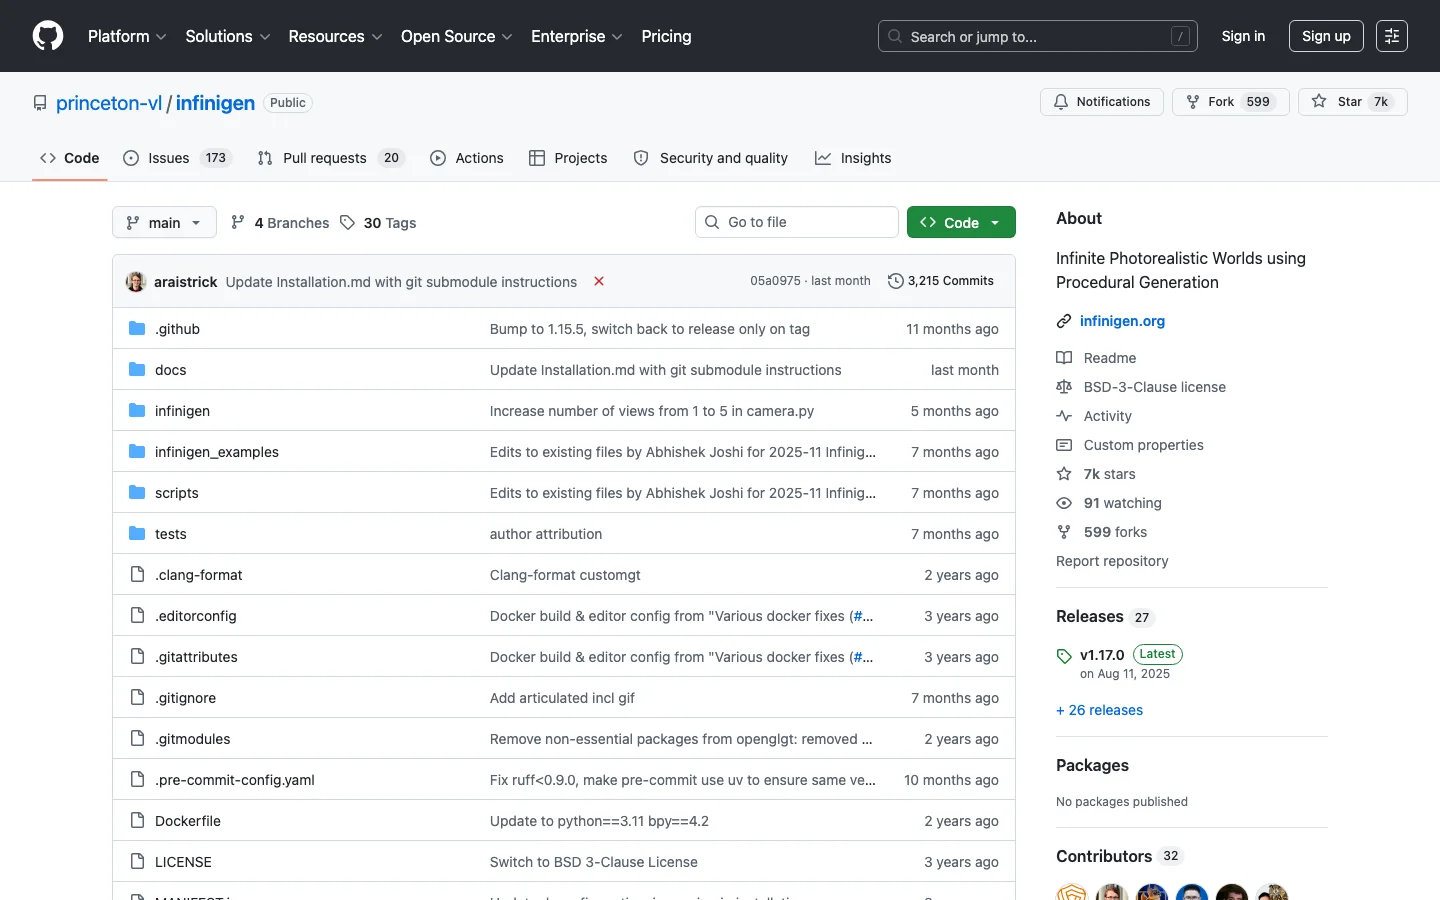Click the scale icon next to BSD-3-Clause license
This screenshot has height=900, width=1440.
1064,387
